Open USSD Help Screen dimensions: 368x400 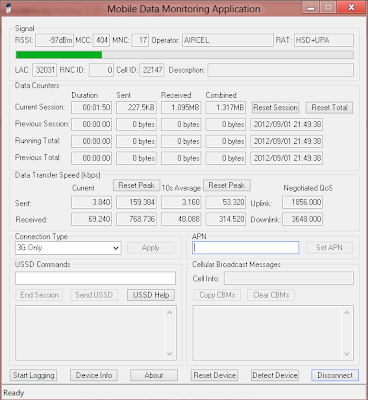tap(151, 295)
